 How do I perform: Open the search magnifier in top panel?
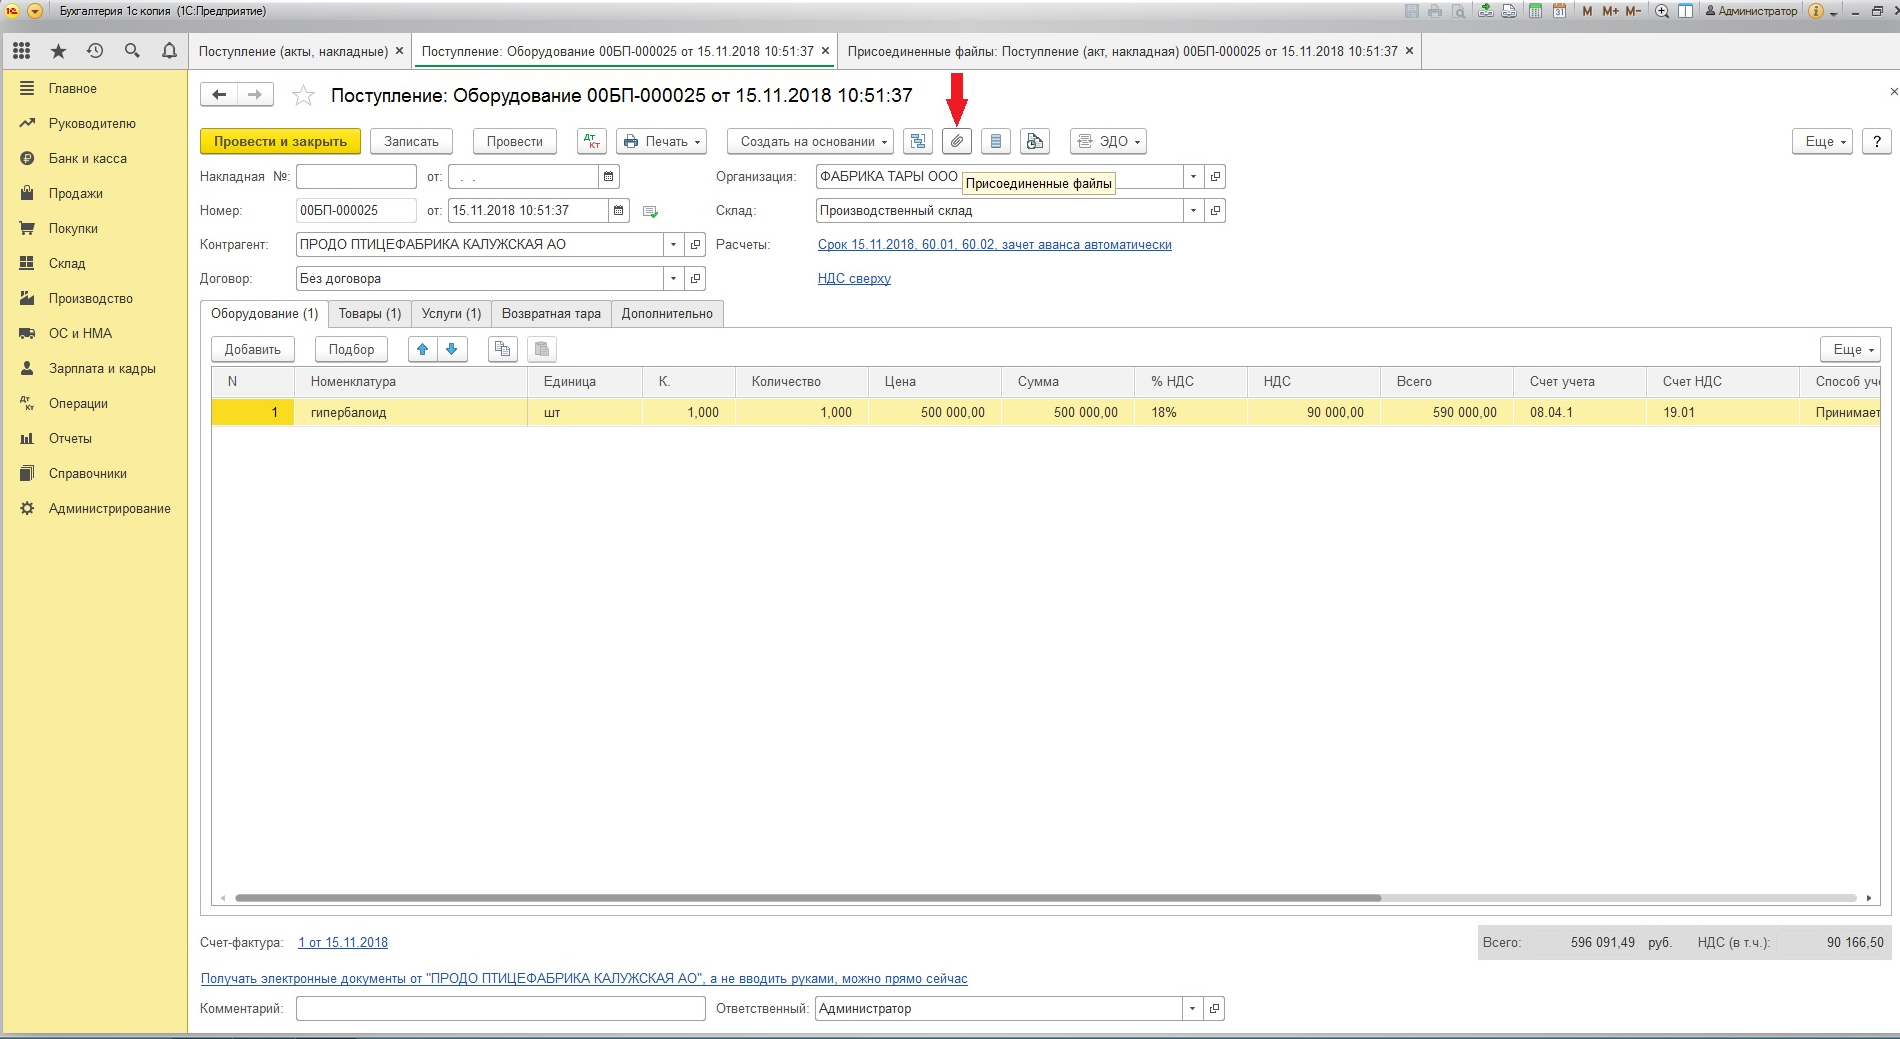pyautogui.click(x=132, y=51)
